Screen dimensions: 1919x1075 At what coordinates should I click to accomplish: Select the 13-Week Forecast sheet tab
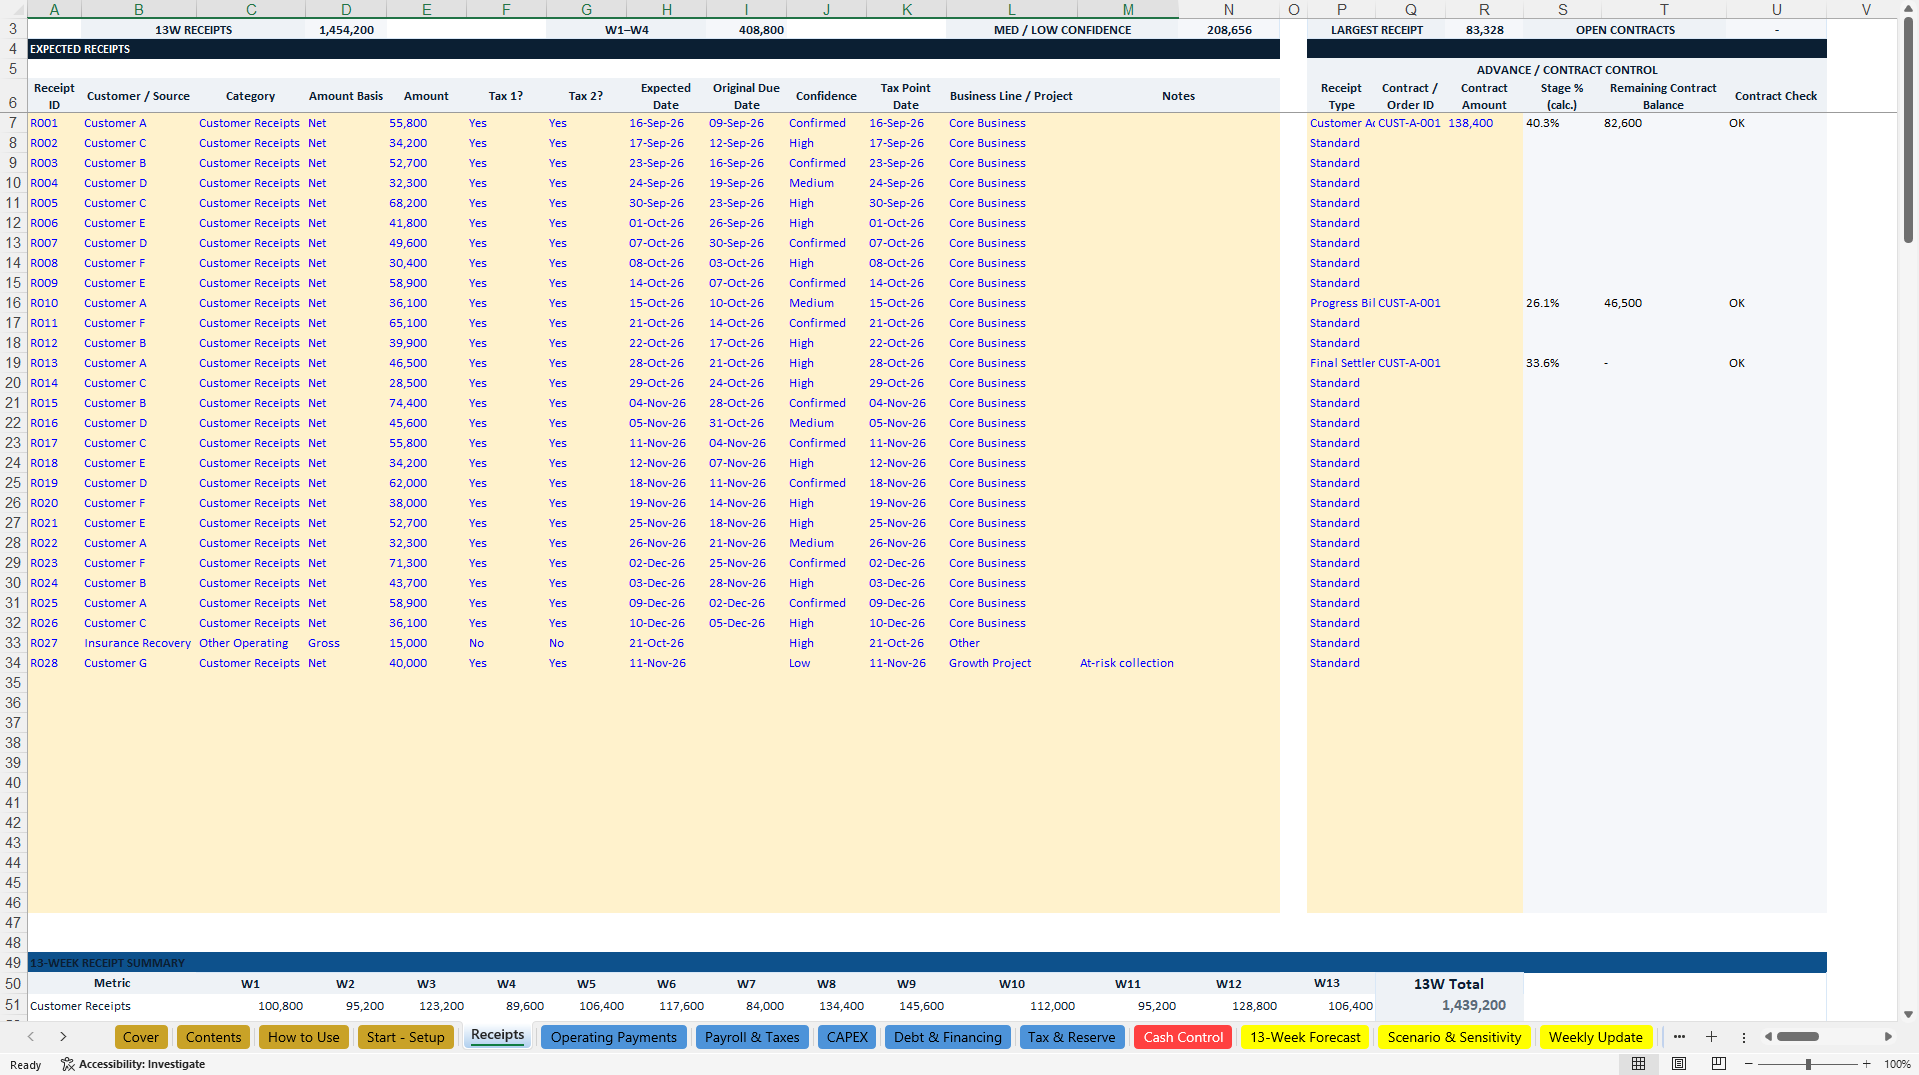[1305, 1037]
